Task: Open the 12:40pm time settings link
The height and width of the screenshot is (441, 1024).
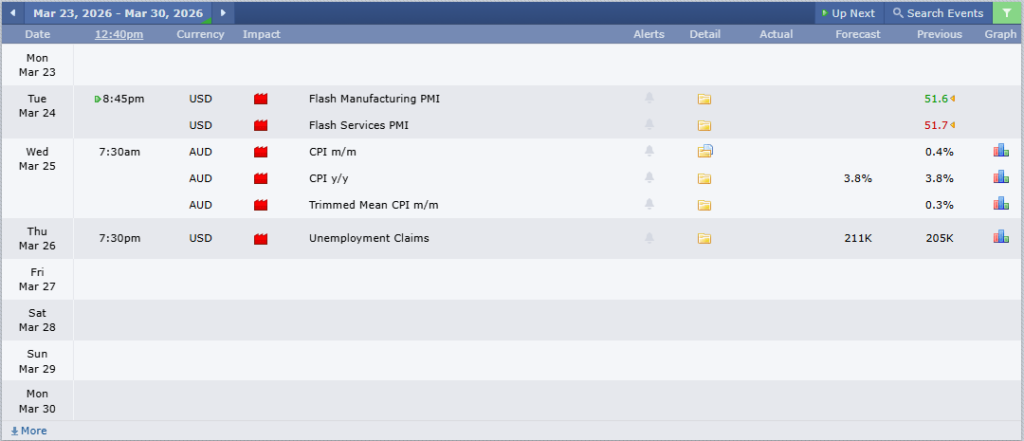Action: click(x=119, y=34)
